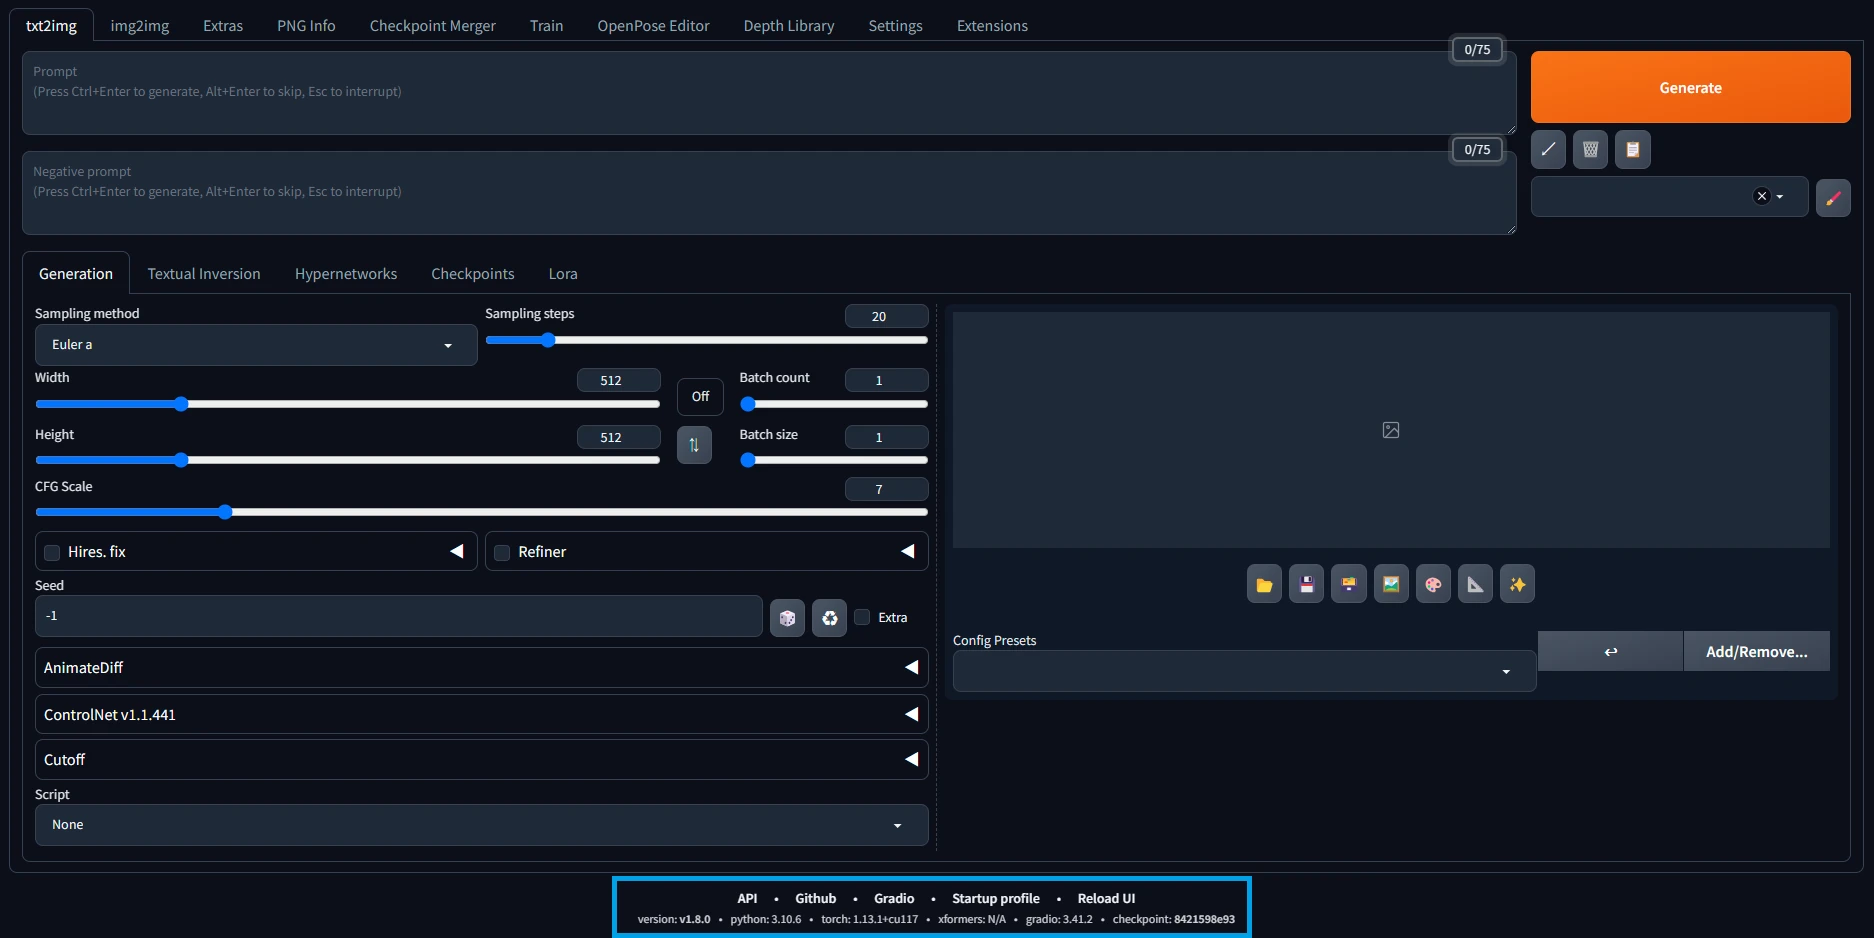Expand the Cutoff panel
The height and width of the screenshot is (938, 1874).
click(x=481, y=759)
